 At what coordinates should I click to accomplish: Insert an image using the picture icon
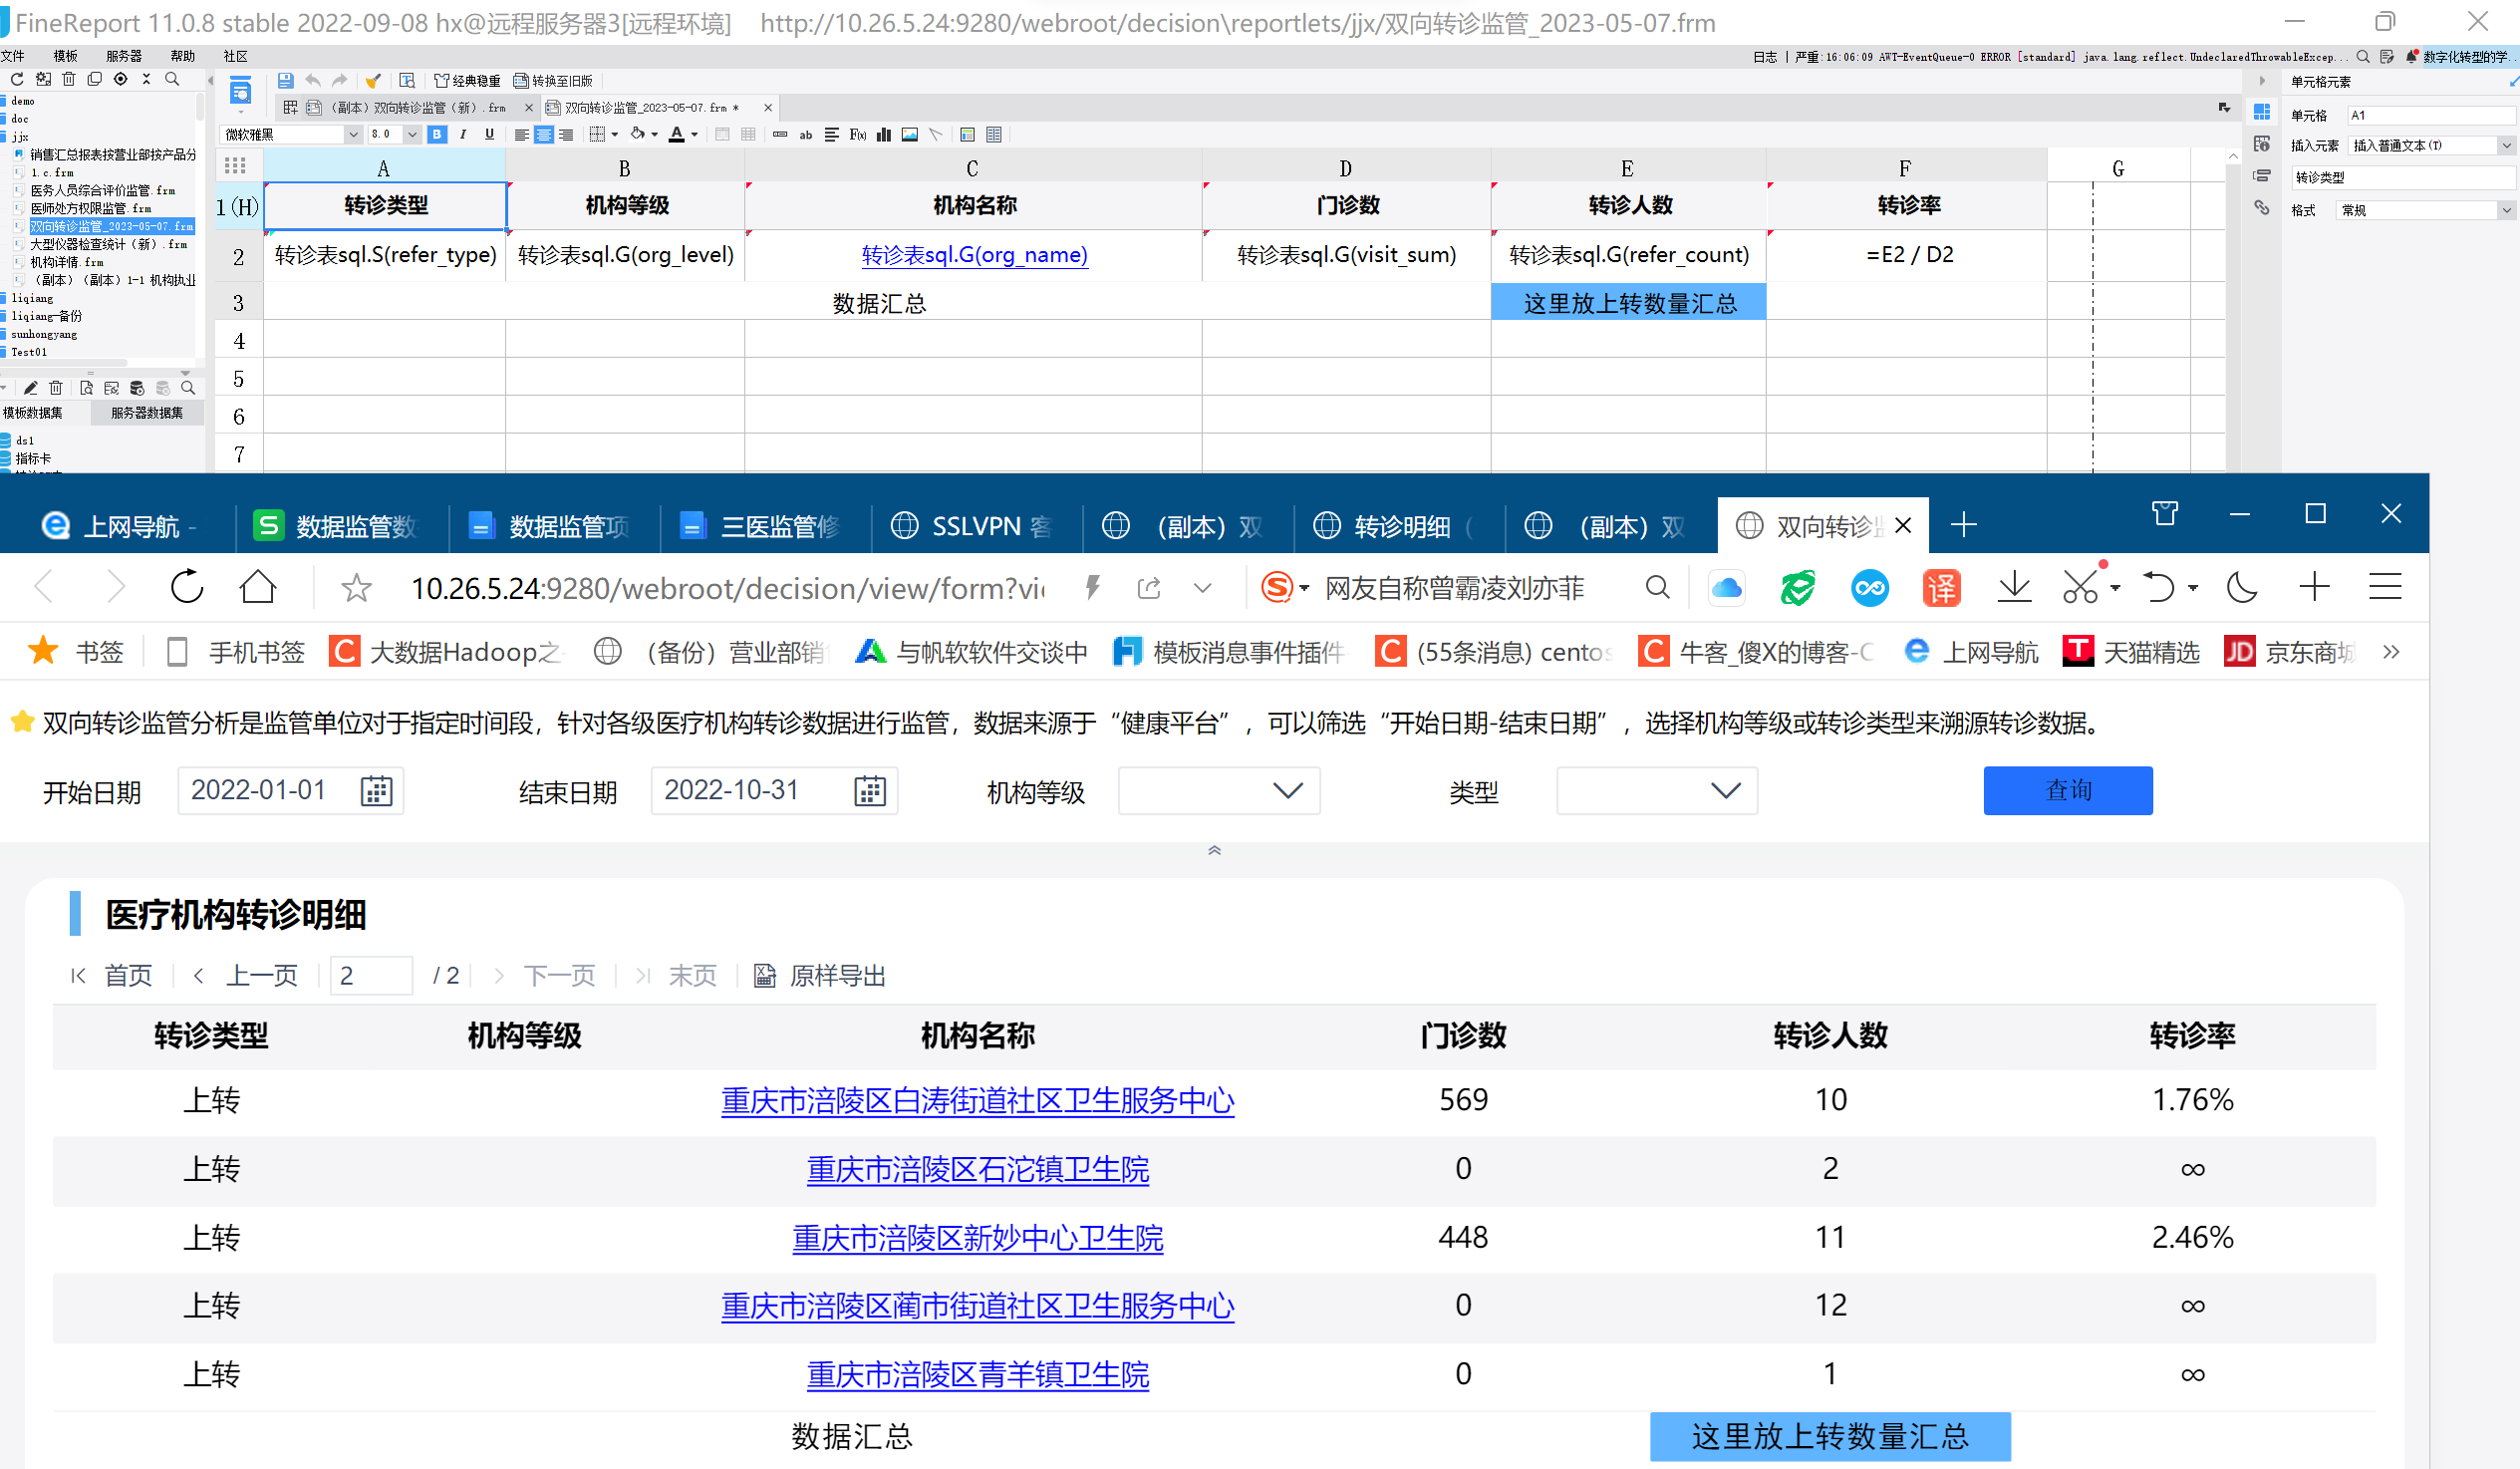(x=910, y=135)
